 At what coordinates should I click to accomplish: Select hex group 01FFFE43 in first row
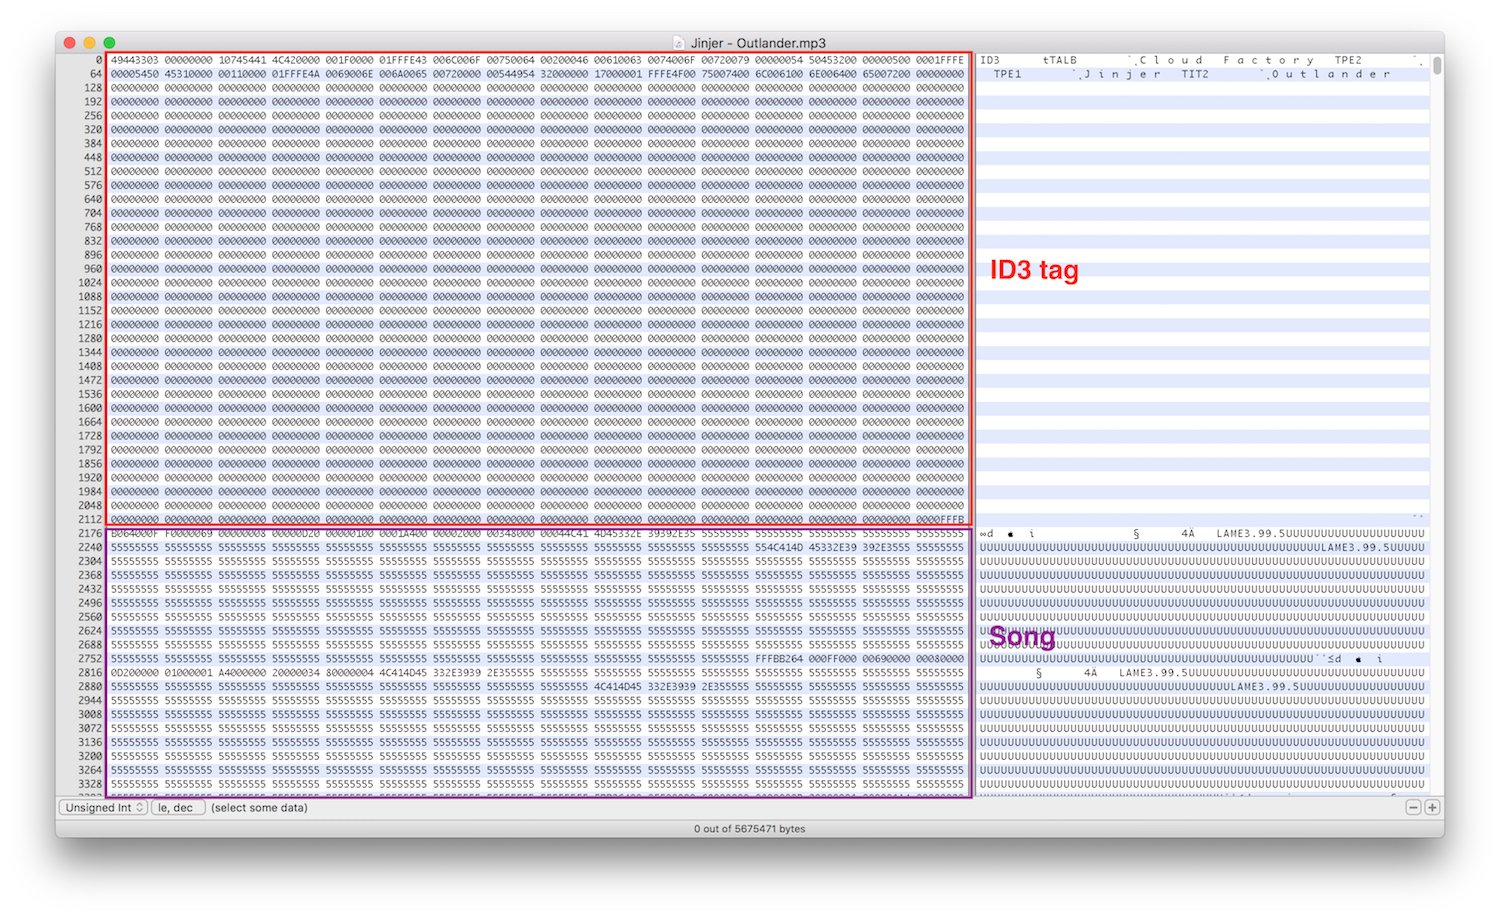coord(403,60)
